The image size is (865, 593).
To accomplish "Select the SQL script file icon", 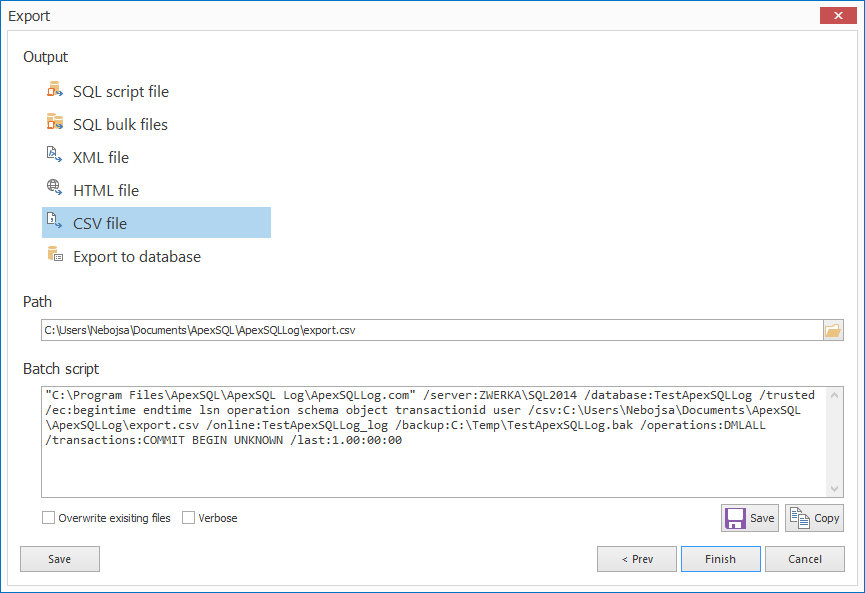I will (55, 90).
